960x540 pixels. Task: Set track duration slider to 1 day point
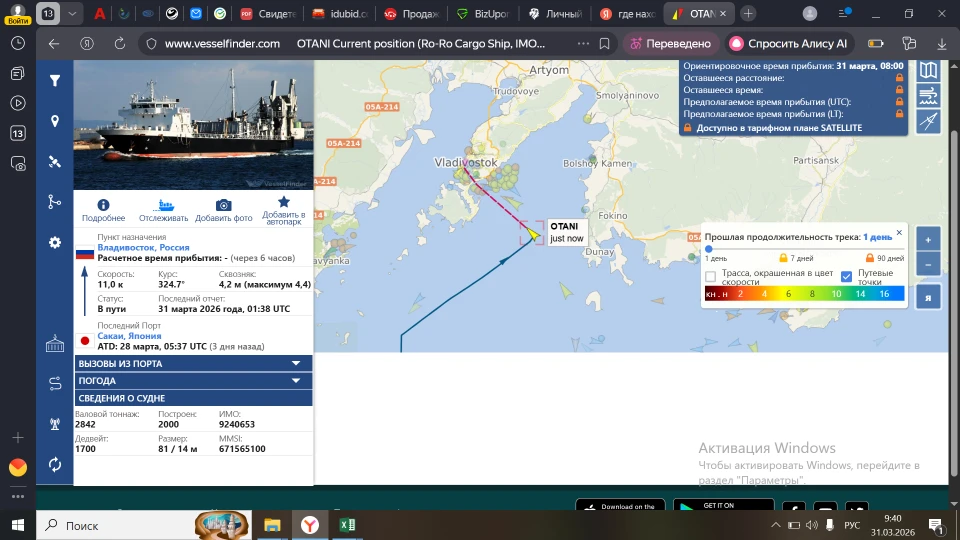tap(709, 249)
